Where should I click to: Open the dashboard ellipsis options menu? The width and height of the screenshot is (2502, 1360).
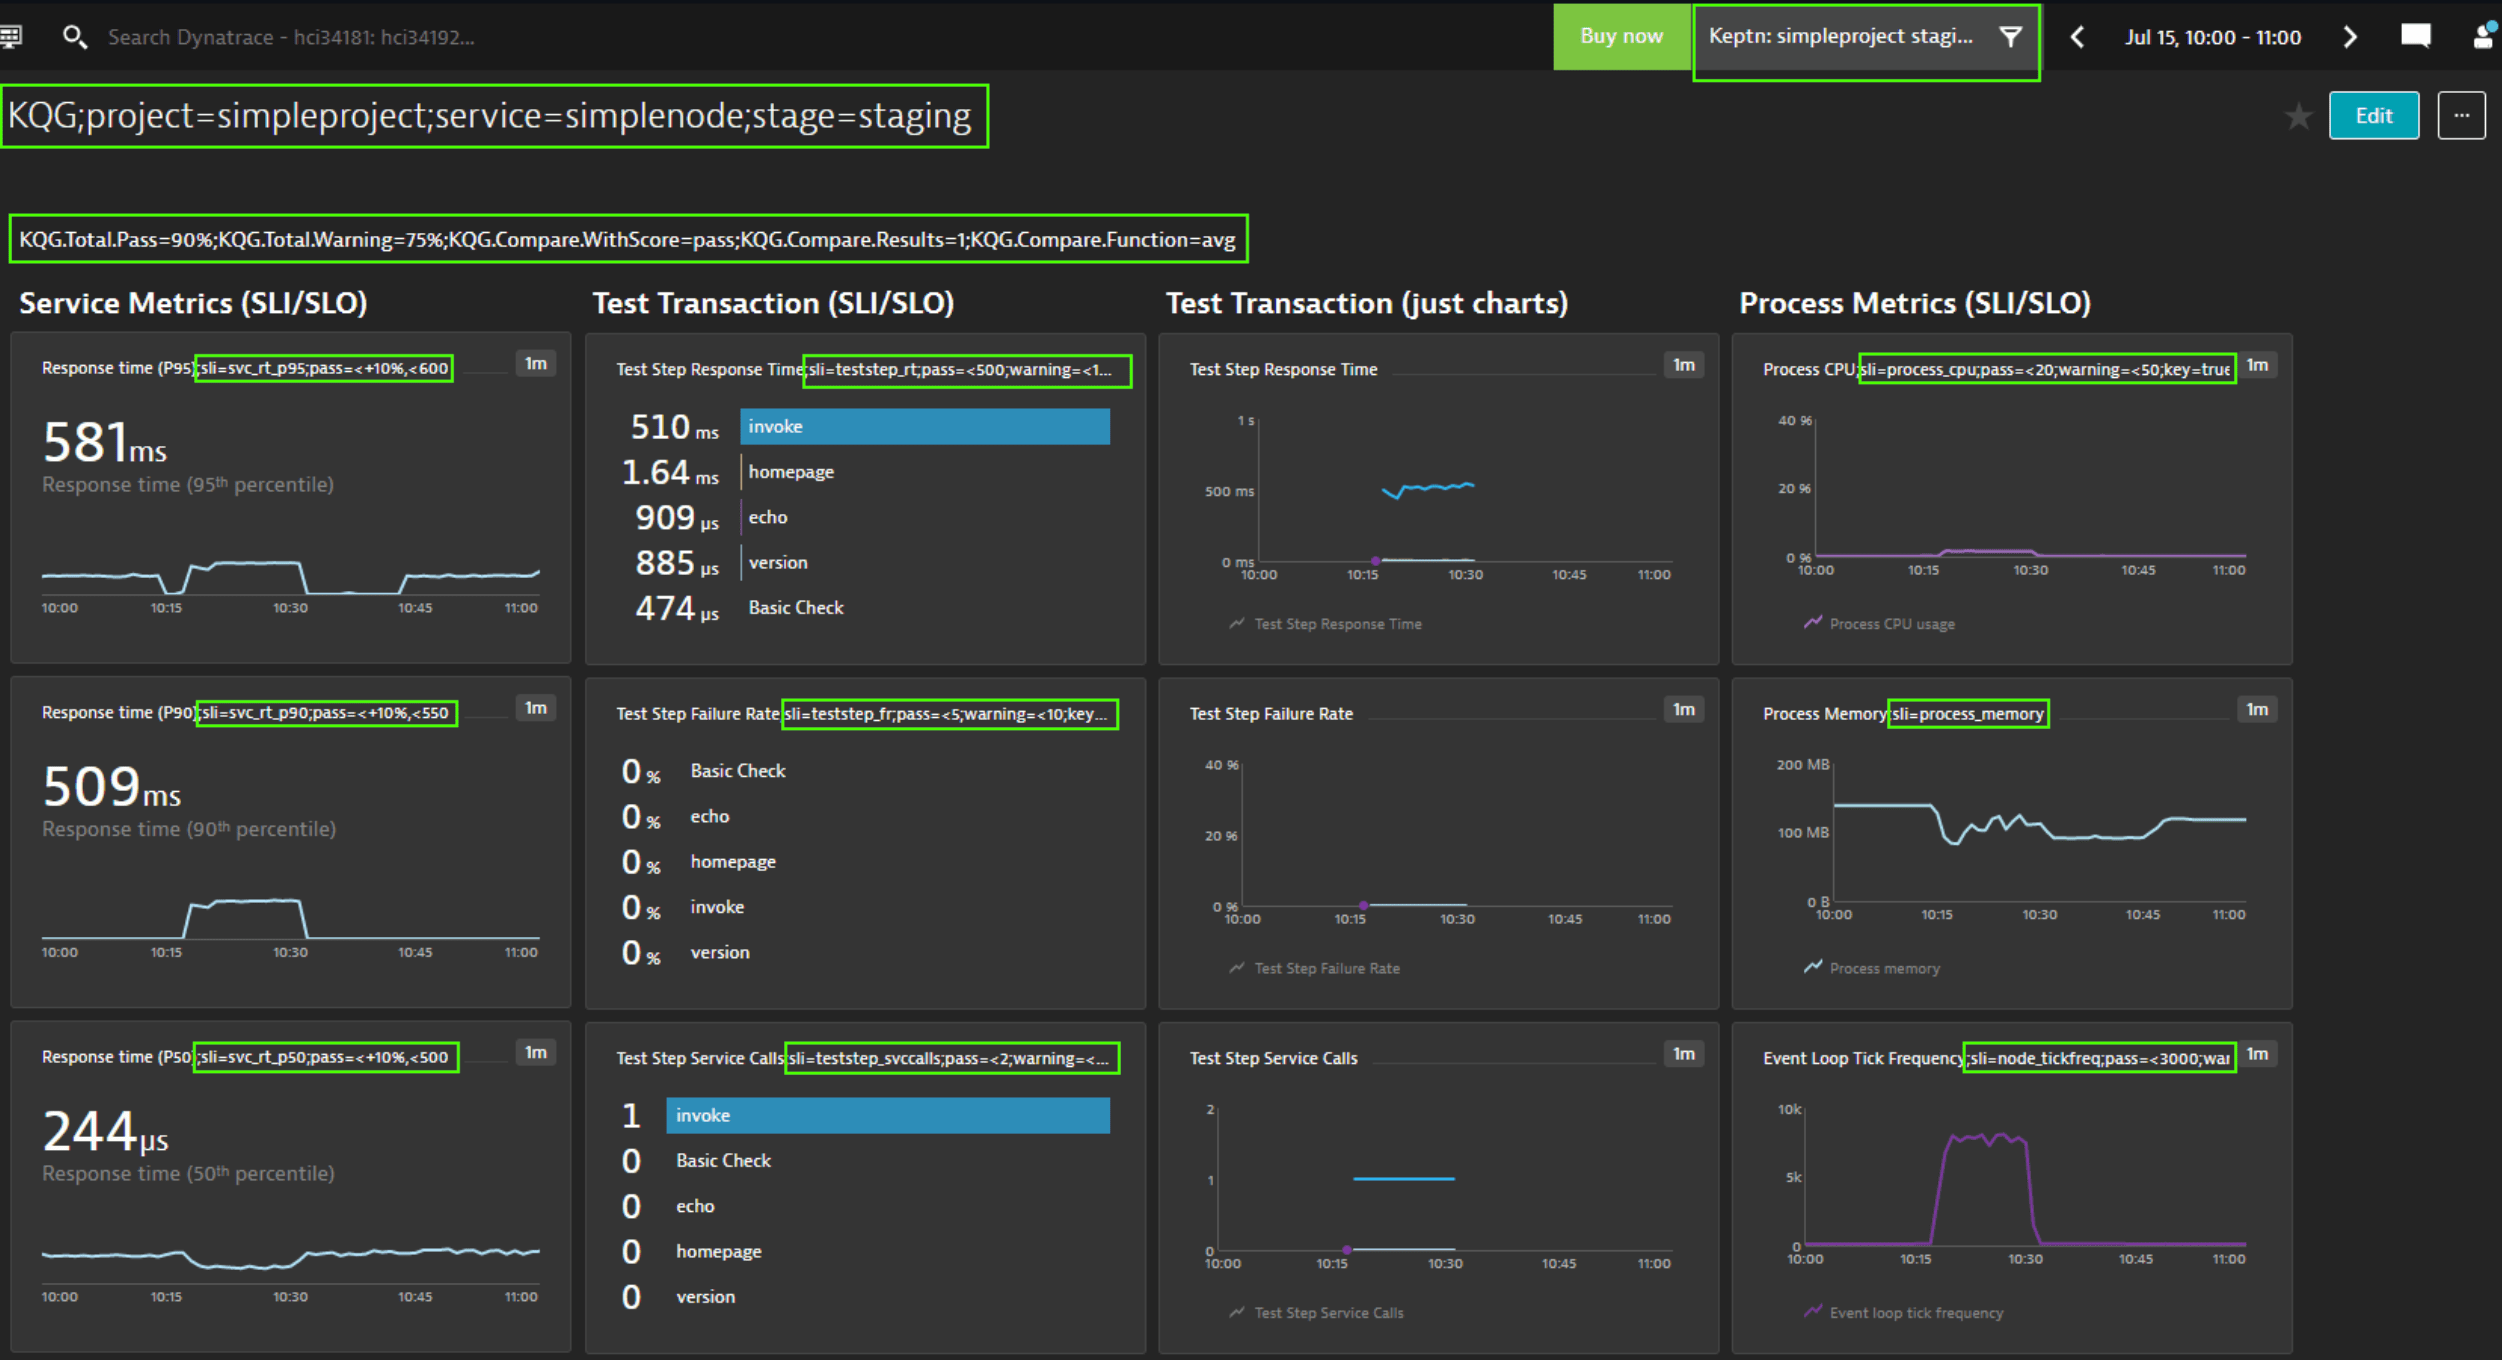[x=2462, y=115]
